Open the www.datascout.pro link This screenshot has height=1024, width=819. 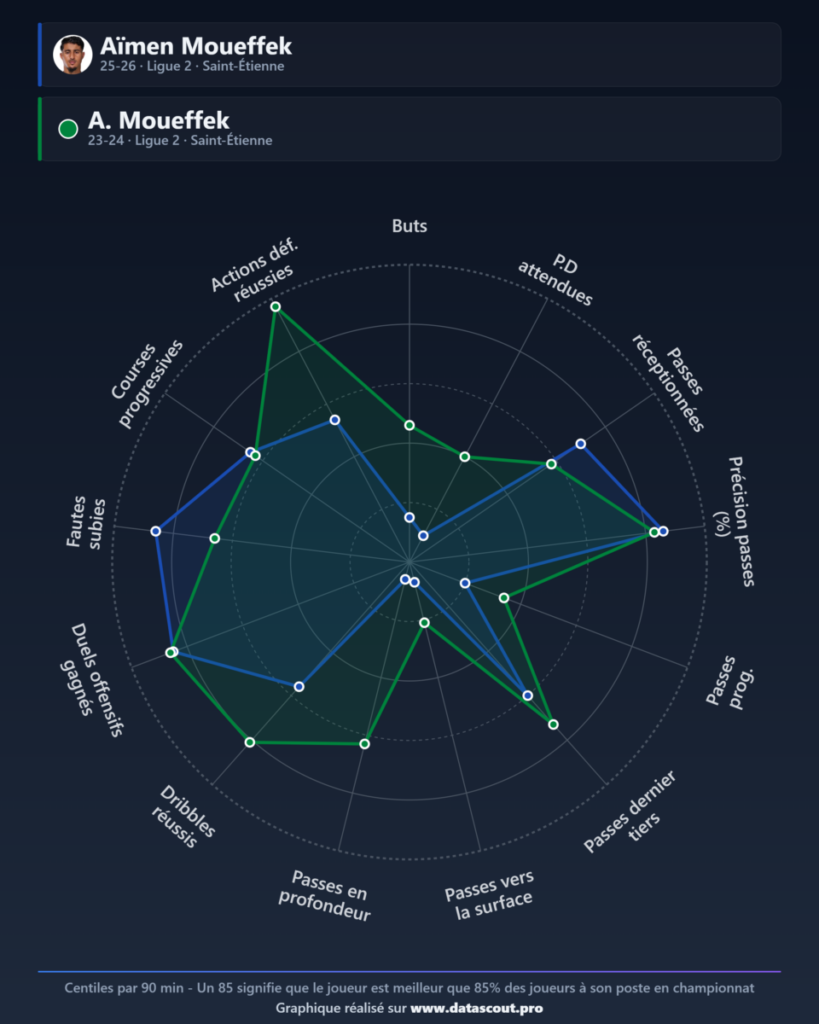pyautogui.click(x=476, y=1008)
